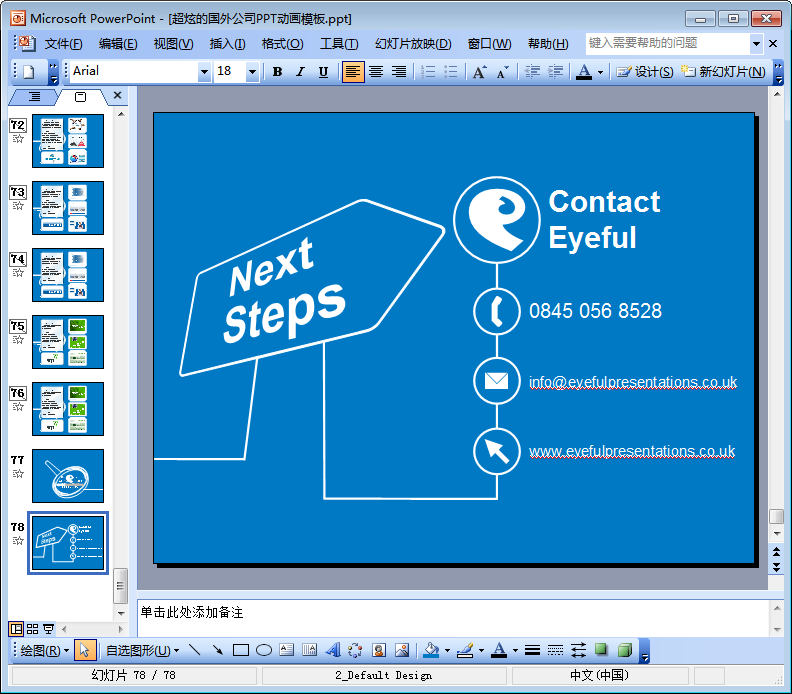This screenshot has width=792, height=694.
Task: Open the 设计(S) design pane
Action: pyautogui.click(x=645, y=72)
